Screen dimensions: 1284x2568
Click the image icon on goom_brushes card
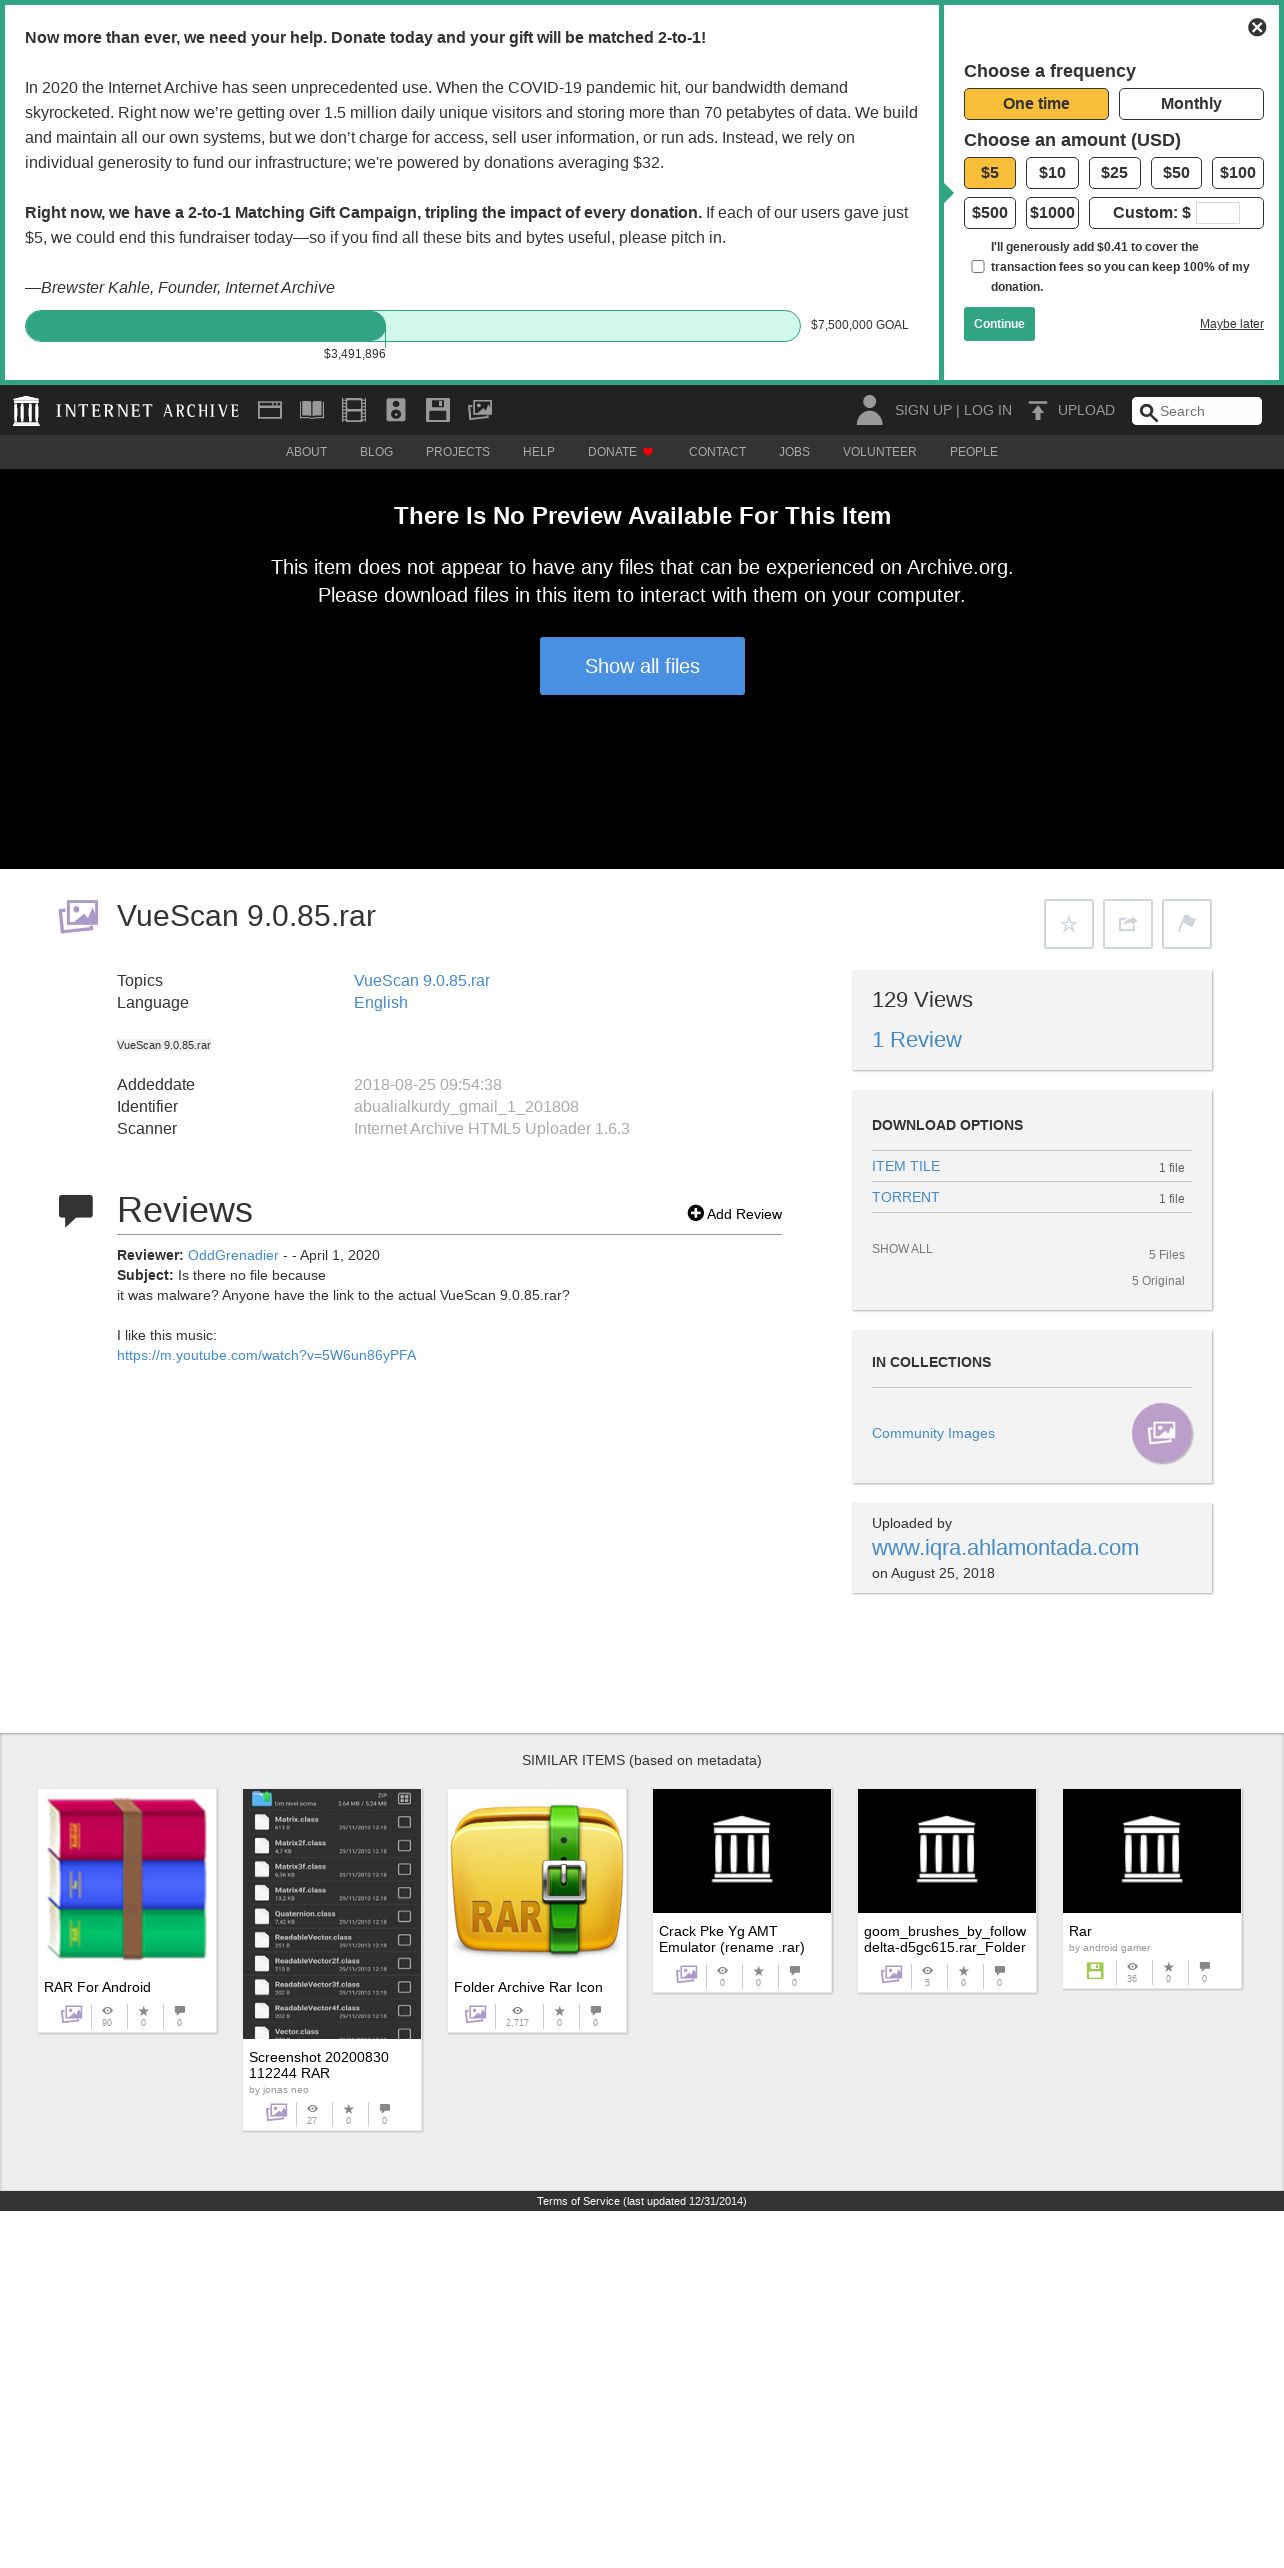(891, 1973)
